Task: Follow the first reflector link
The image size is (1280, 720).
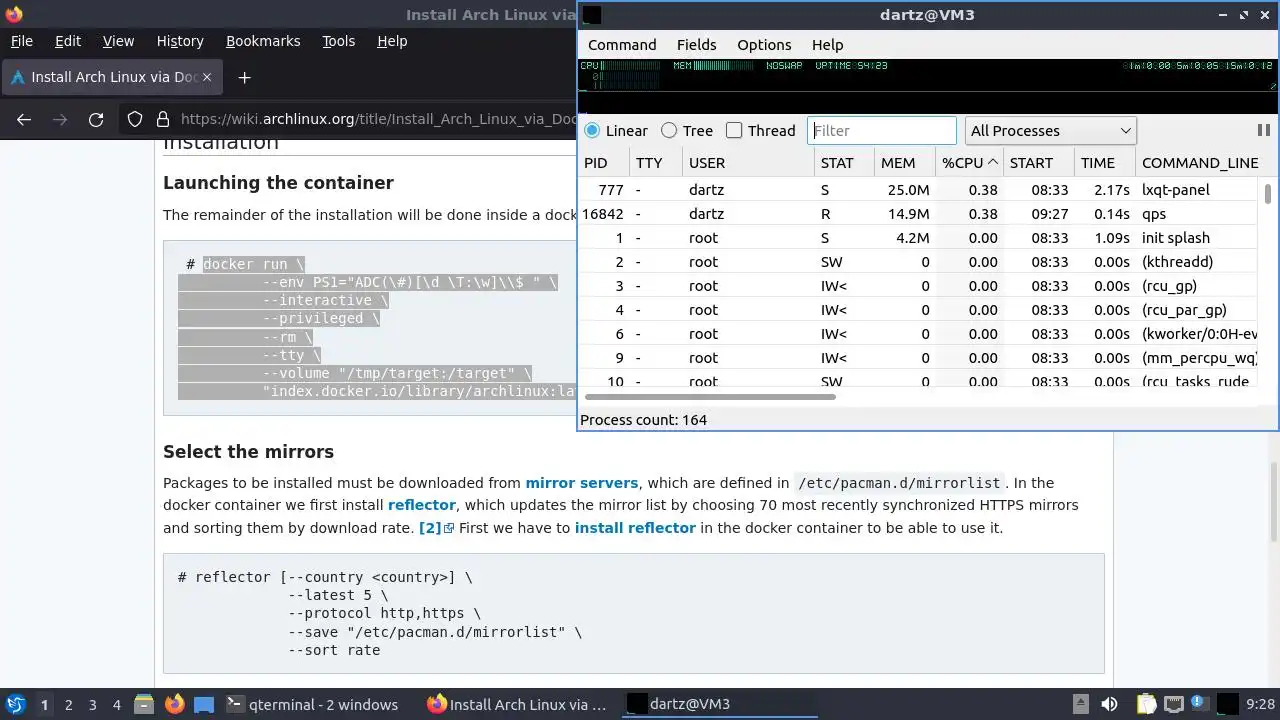Action: point(422,505)
